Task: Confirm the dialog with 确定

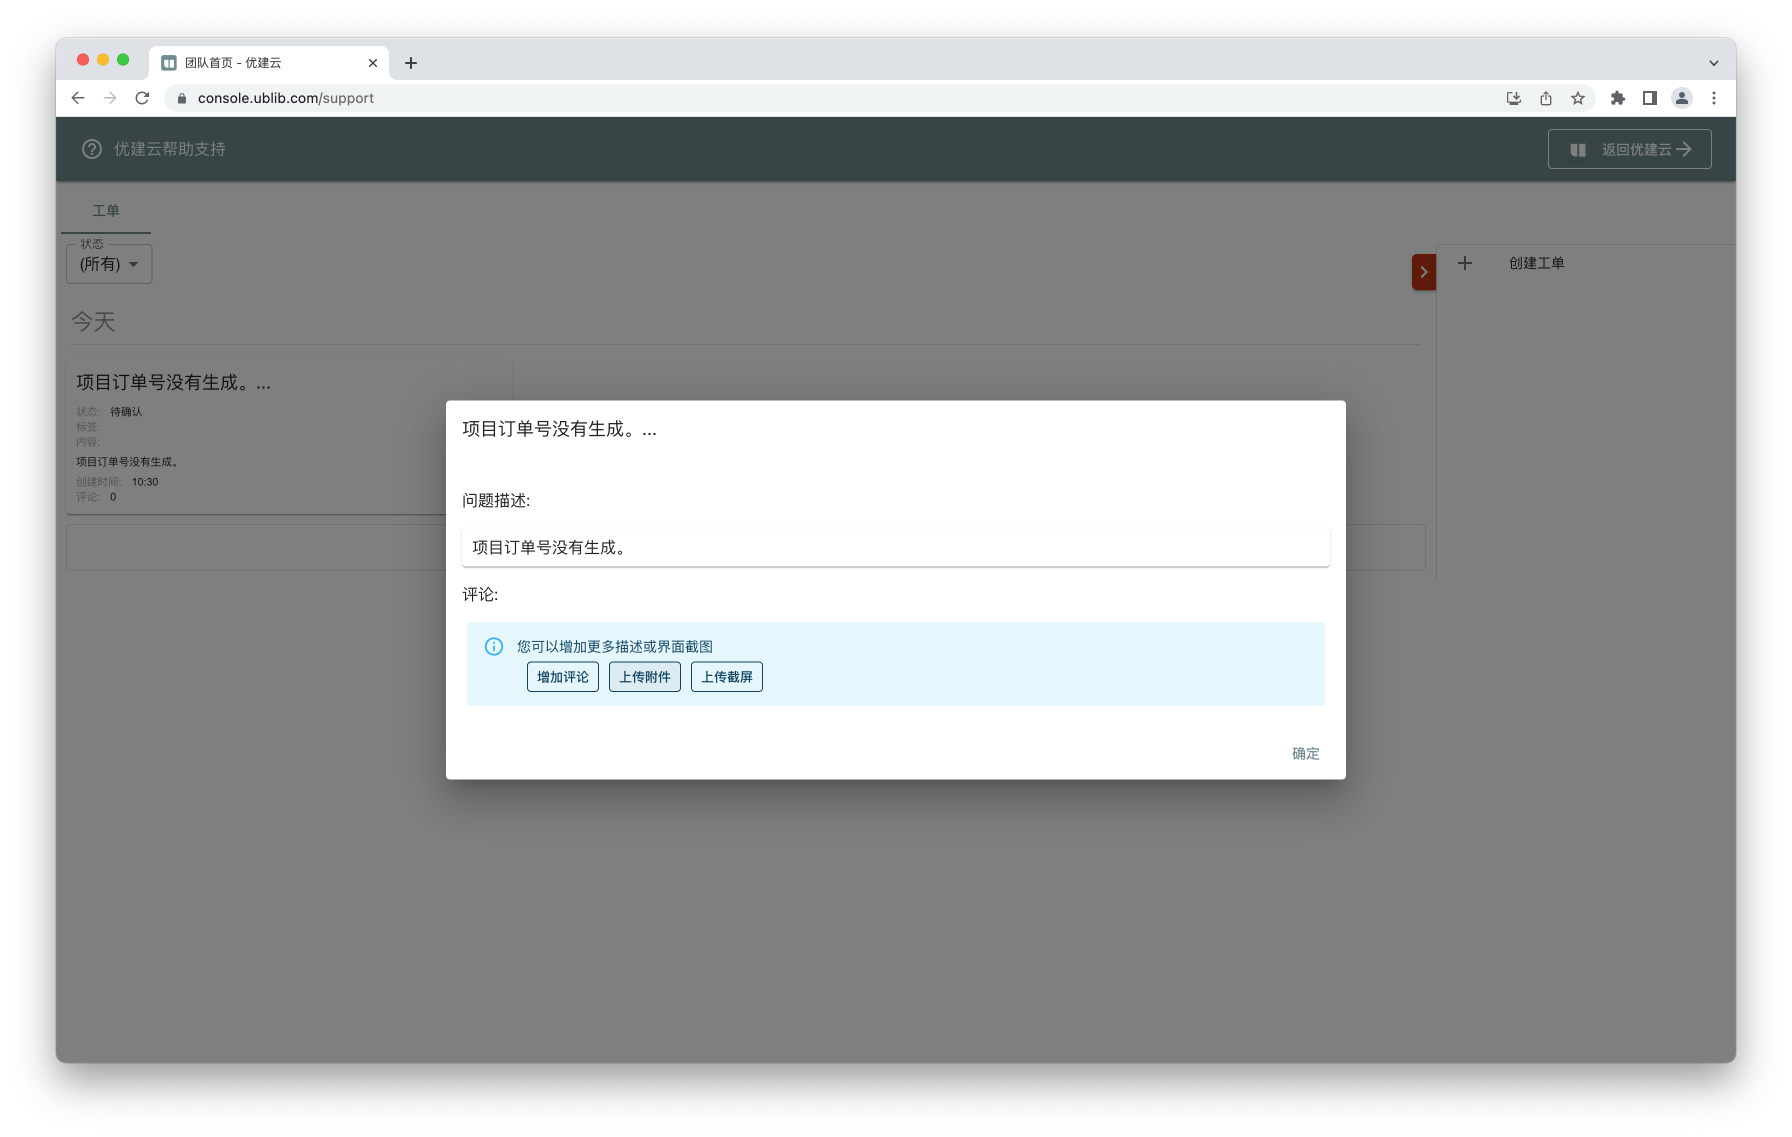Action: pyautogui.click(x=1305, y=753)
